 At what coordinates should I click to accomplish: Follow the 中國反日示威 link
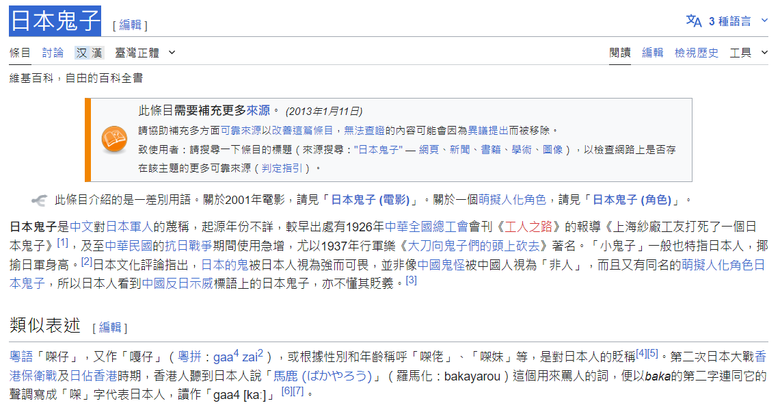[178, 284]
